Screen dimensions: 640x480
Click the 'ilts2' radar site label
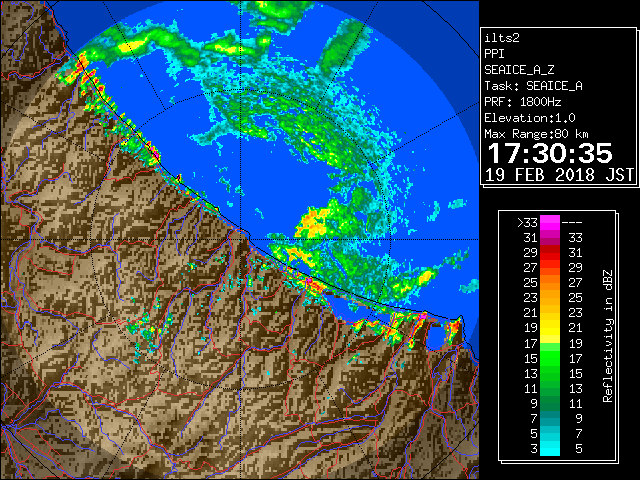click(502, 38)
